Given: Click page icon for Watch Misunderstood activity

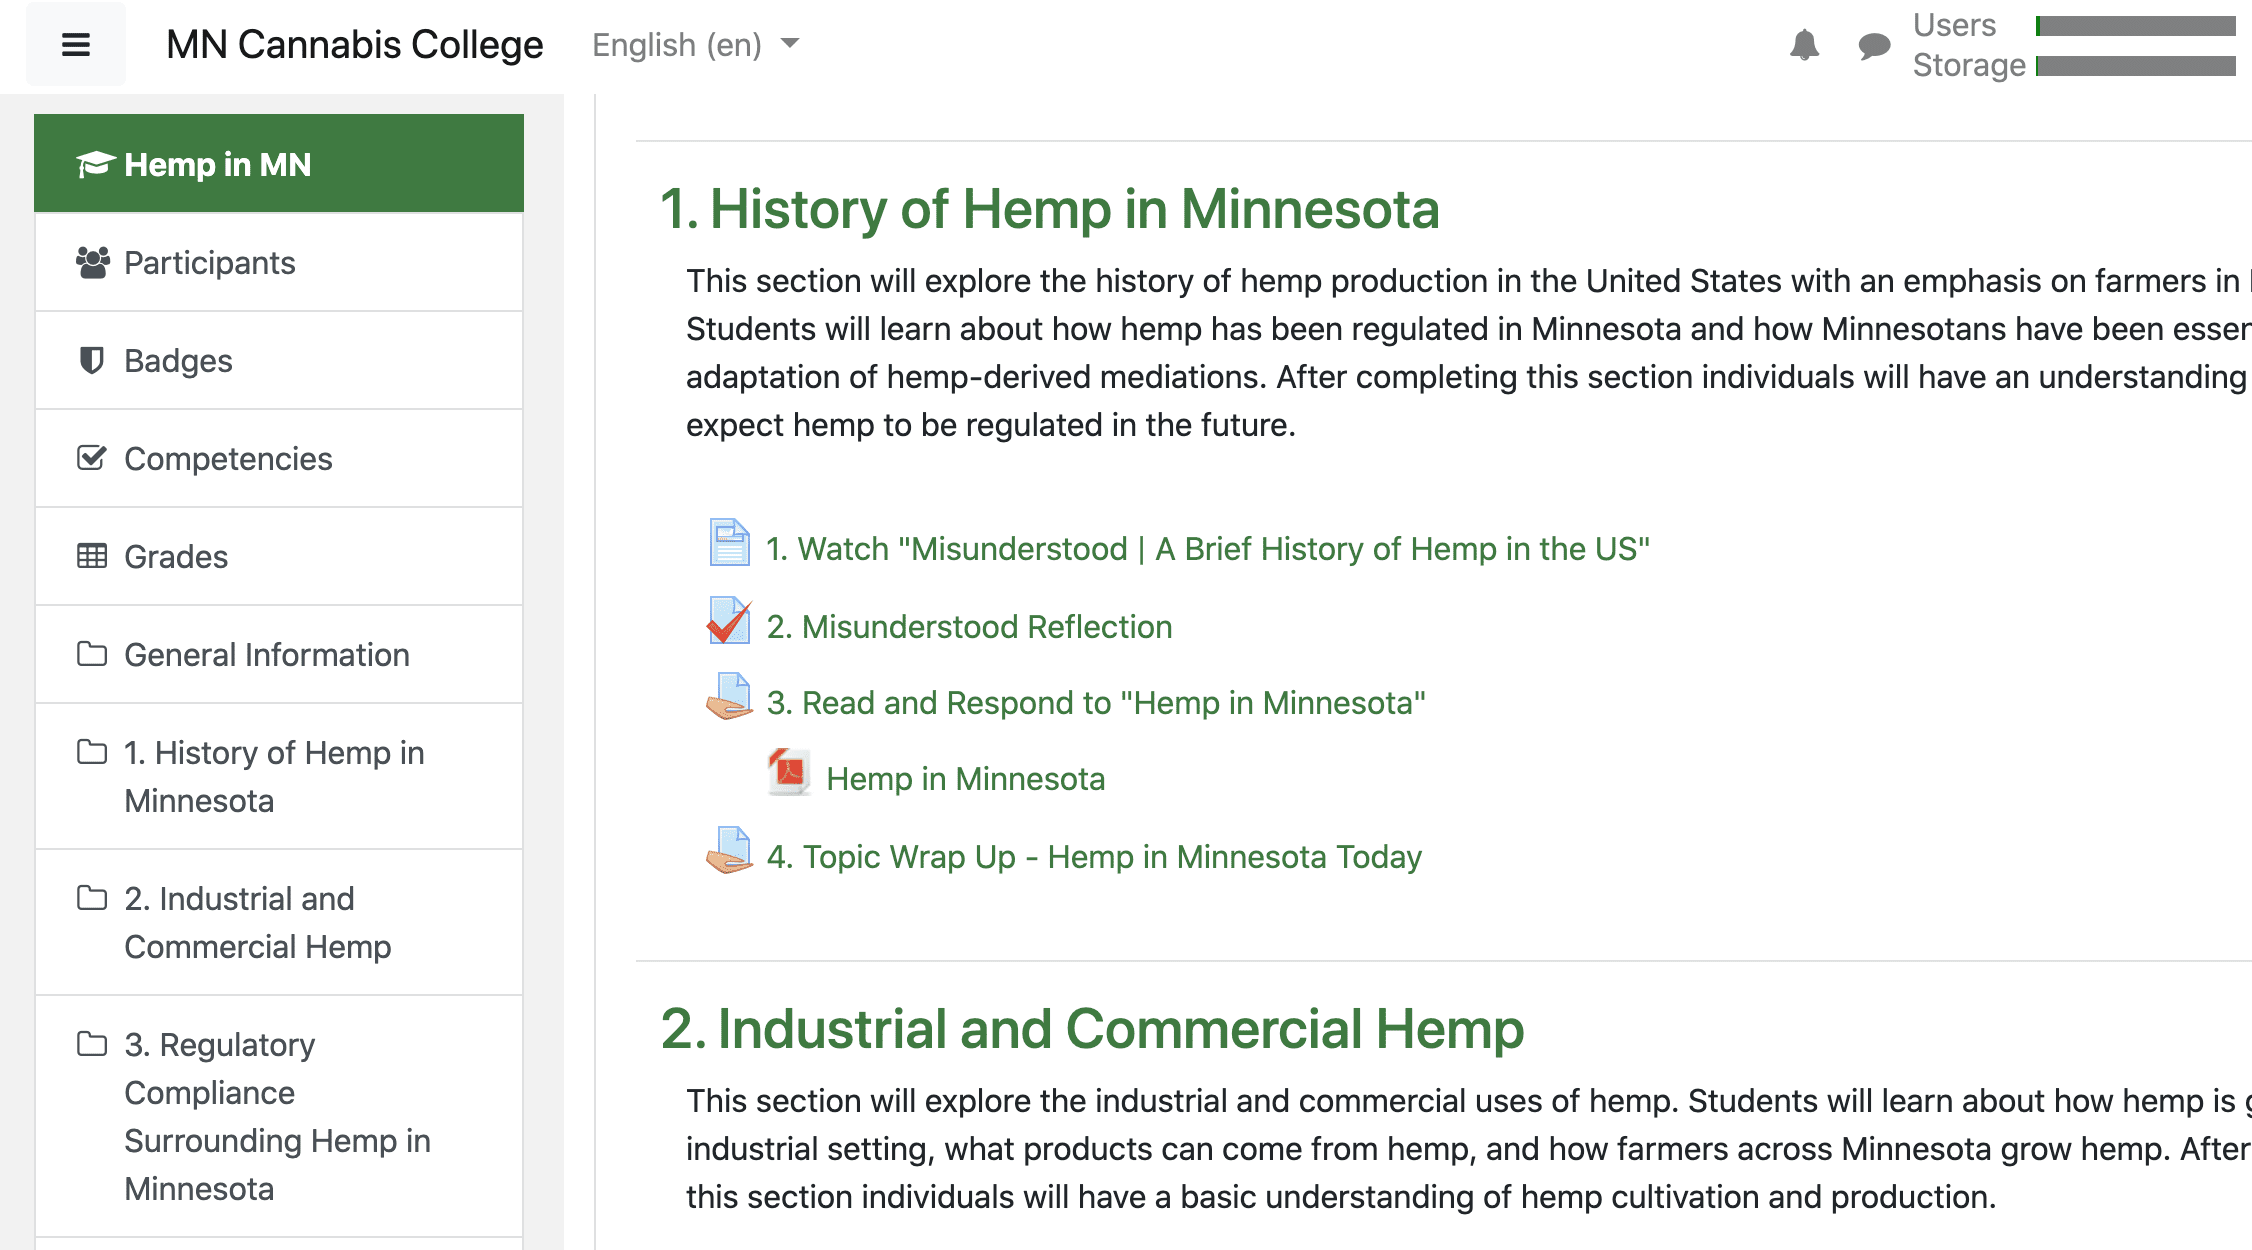Looking at the screenshot, I should click(x=729, y=543).
